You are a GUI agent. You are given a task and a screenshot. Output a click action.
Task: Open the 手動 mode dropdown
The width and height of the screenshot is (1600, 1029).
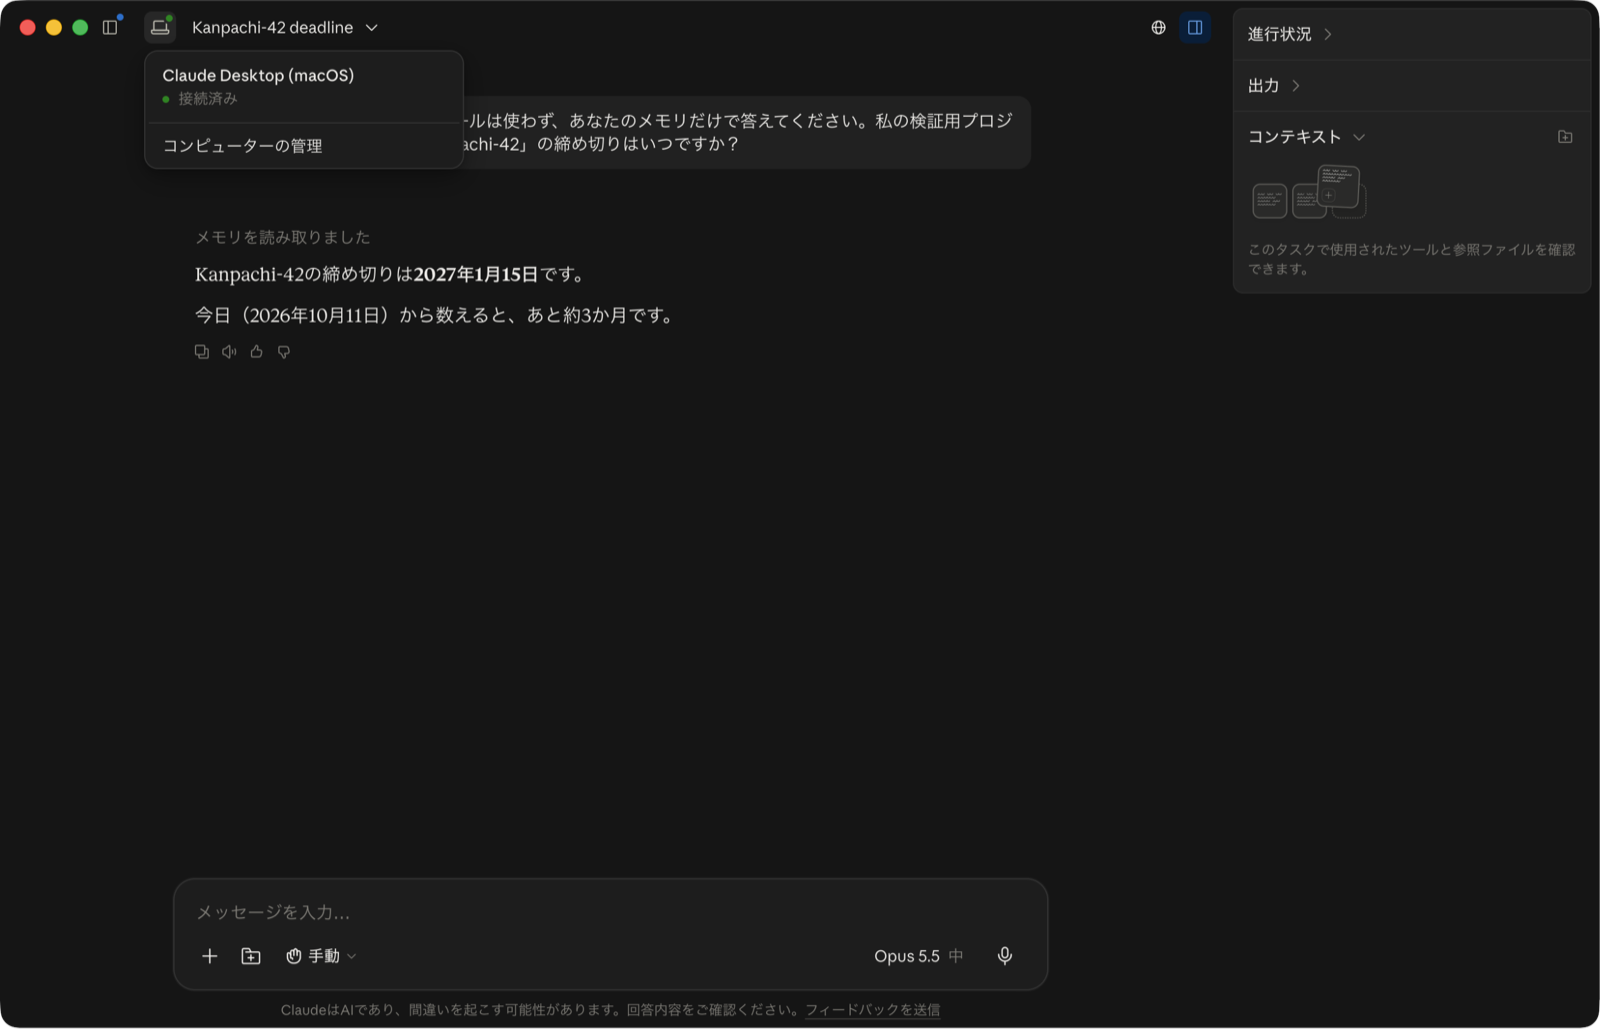(321, 956)
